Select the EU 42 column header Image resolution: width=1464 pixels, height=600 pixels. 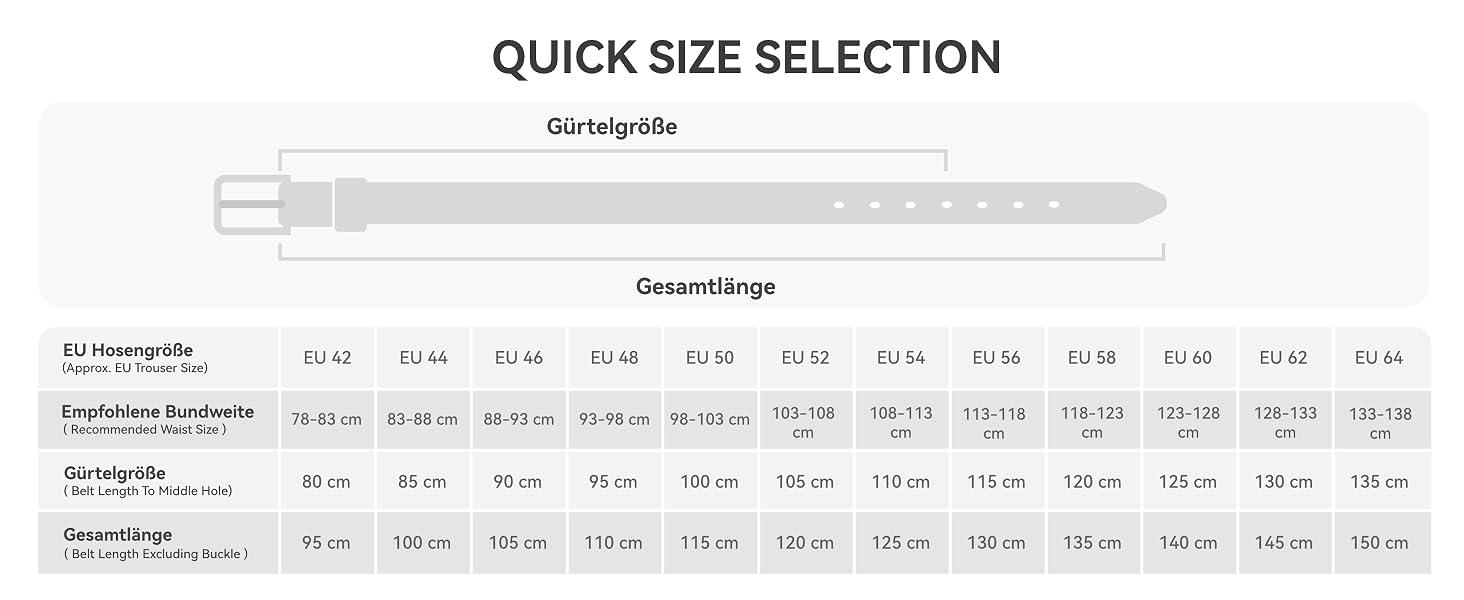[x=327, y=357]
